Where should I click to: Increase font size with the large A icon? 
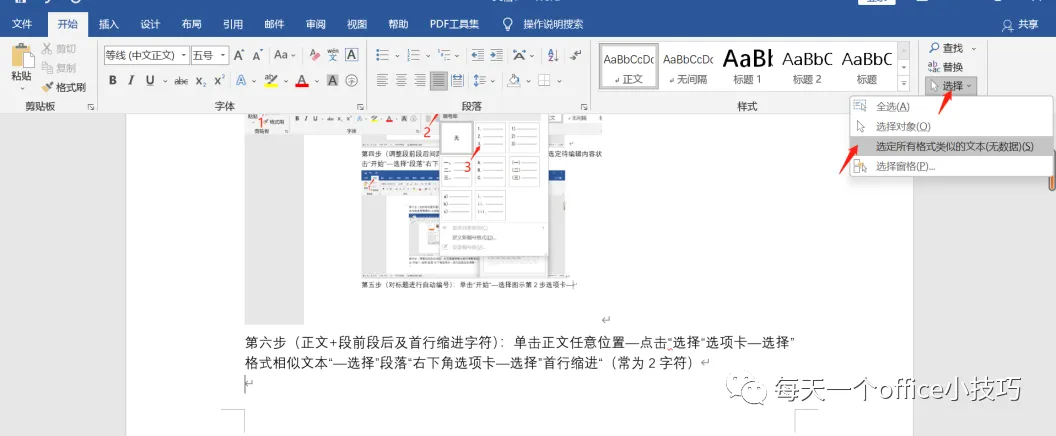[239, 55]
